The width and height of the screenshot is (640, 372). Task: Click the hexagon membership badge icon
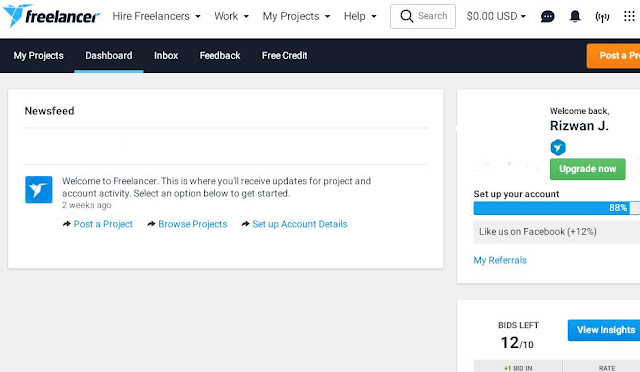pos(558,147)
